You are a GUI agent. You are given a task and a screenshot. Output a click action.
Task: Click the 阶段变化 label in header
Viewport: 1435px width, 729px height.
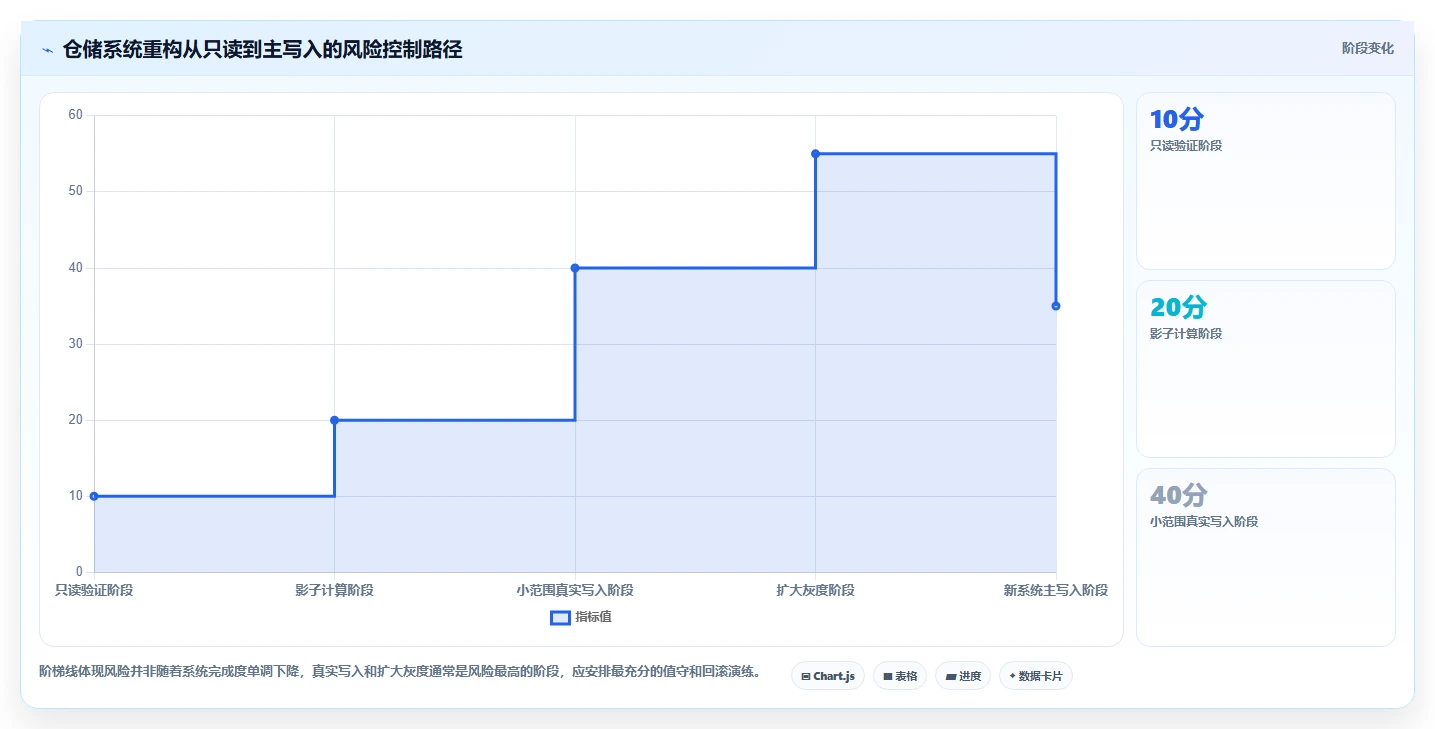(1367, 48)
